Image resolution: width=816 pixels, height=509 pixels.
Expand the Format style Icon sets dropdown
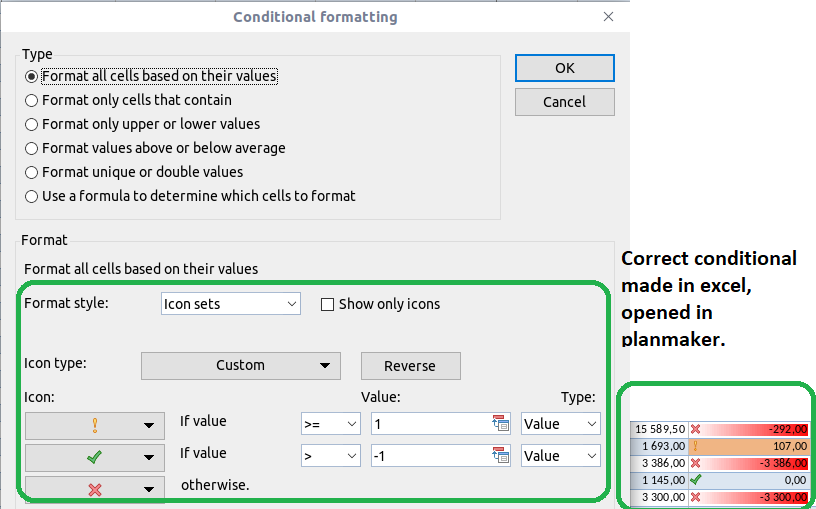[231, 303]
